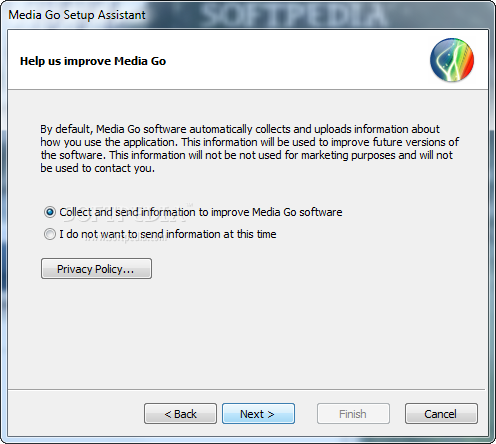The width and height of the screenshot is (496, 444).
Task: Click the Media Go logo icon
Action: coord(452,60)
